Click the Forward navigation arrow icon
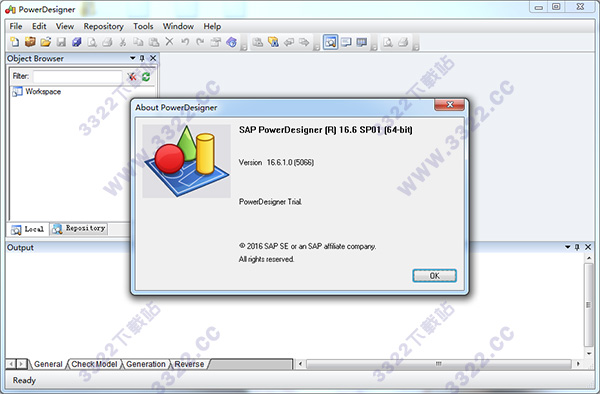The width and height of the screenshot is (600, 394). tap(304, 42)
